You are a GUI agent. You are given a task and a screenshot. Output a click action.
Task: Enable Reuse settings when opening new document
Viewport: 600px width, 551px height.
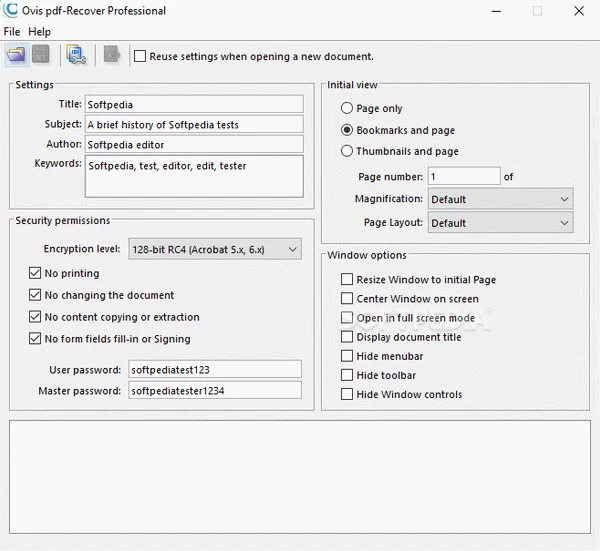140,56
